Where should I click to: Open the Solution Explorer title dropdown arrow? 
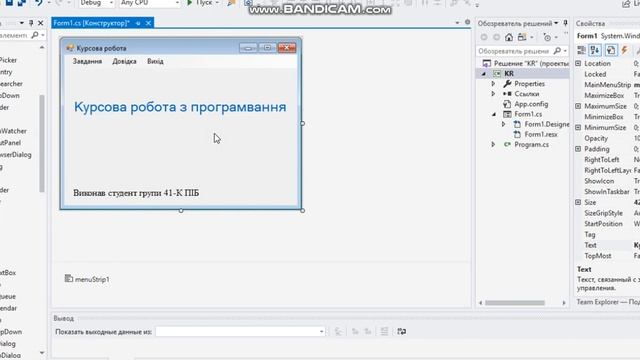click(x=556, y=23)
